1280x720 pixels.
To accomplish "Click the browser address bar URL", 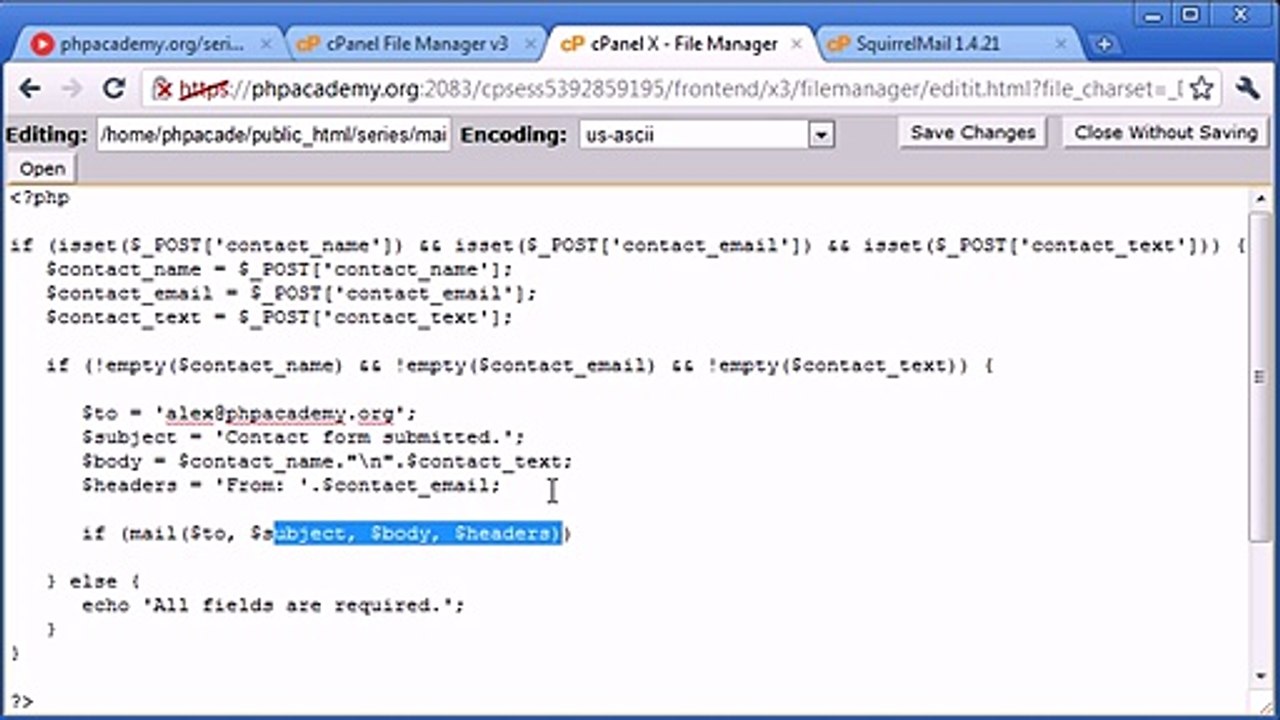I will (680, 89).
